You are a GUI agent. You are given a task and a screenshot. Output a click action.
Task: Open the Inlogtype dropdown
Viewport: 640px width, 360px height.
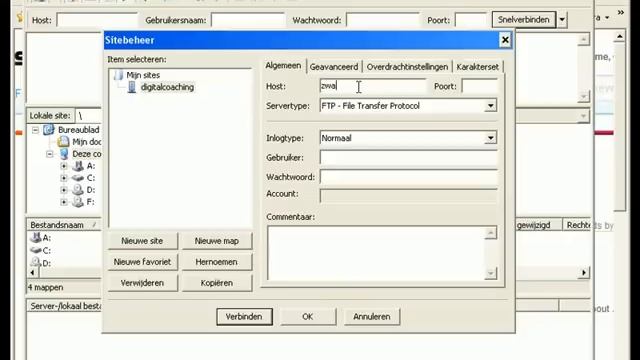coord(491,138)
